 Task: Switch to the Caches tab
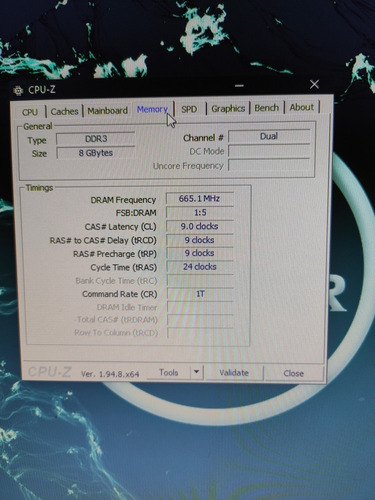coord(64,111)
